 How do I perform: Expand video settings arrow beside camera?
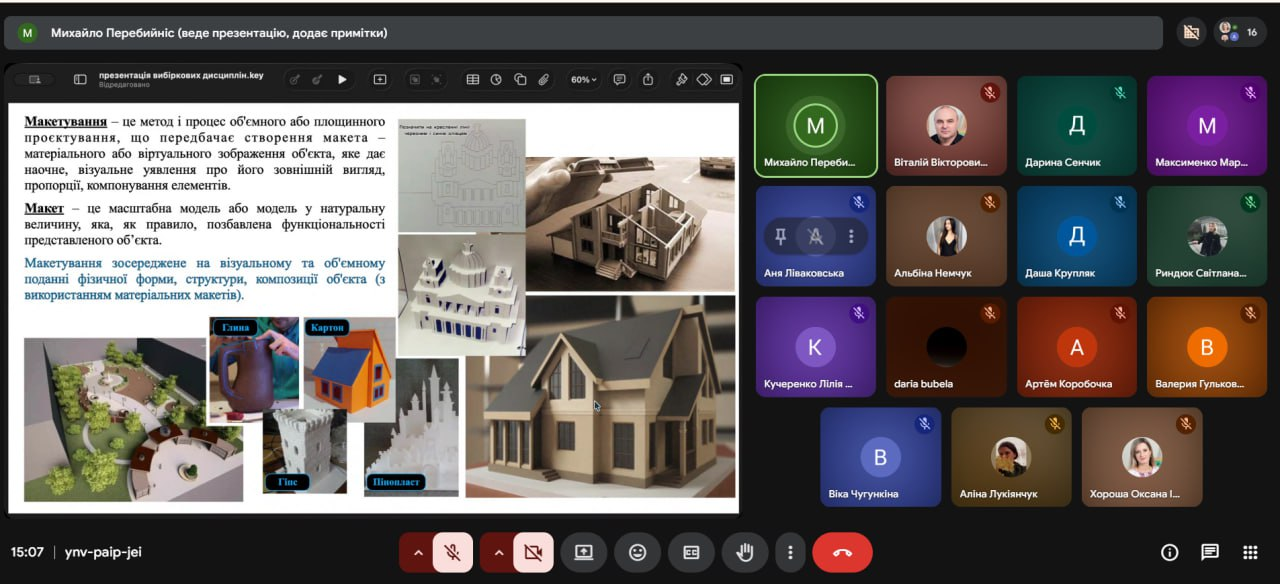tap(497, 552)
